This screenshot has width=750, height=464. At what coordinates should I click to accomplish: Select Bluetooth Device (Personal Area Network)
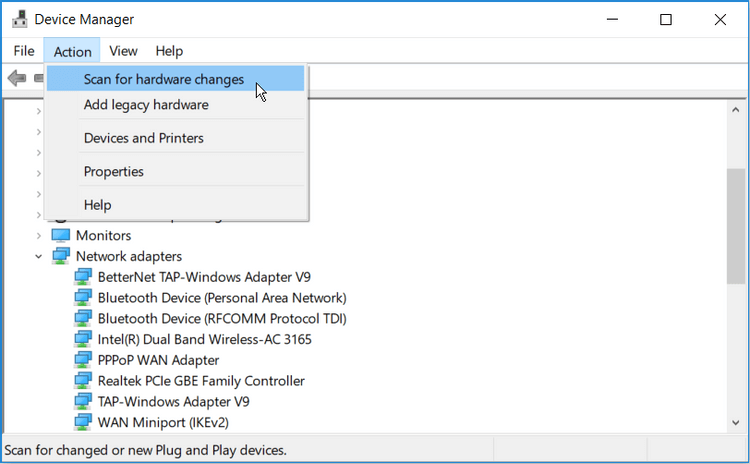(x=222, y=298)
